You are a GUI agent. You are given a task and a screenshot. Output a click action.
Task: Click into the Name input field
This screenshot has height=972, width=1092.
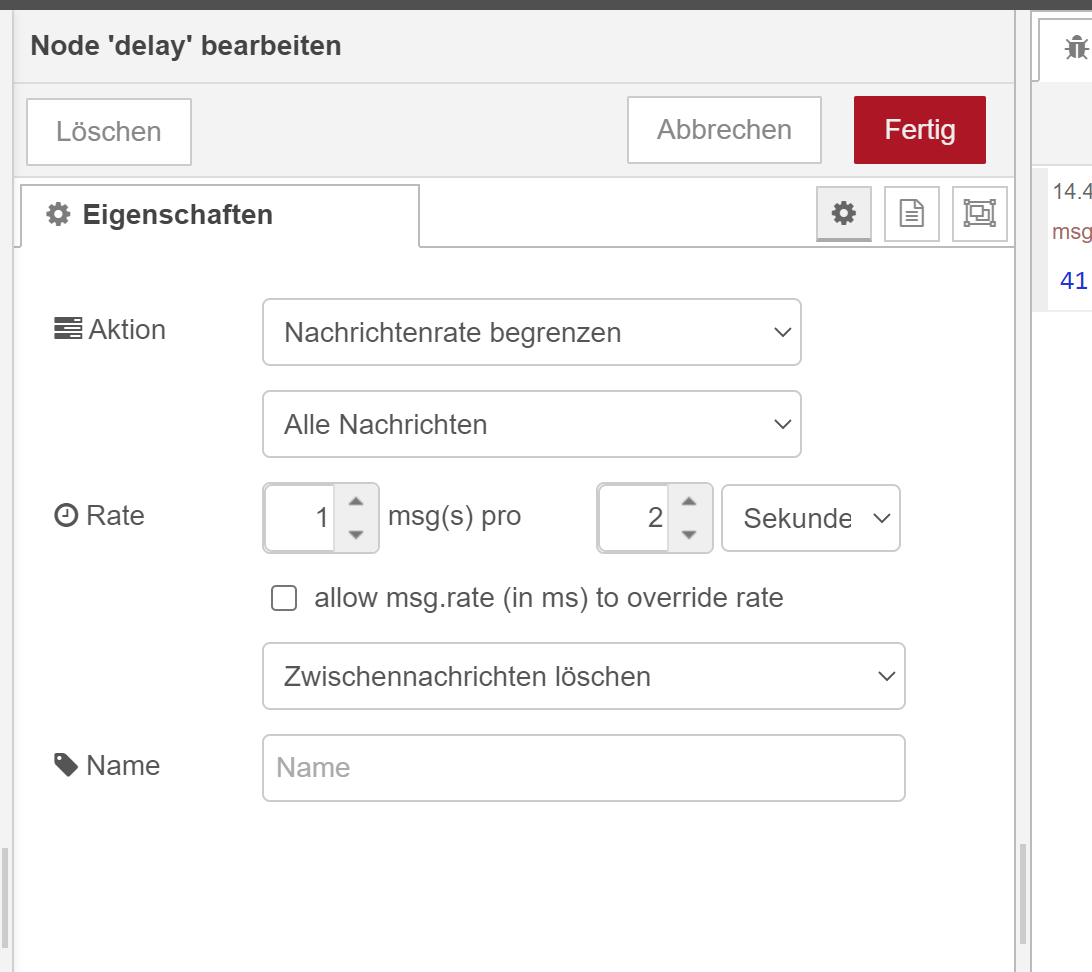coord(583,768)
